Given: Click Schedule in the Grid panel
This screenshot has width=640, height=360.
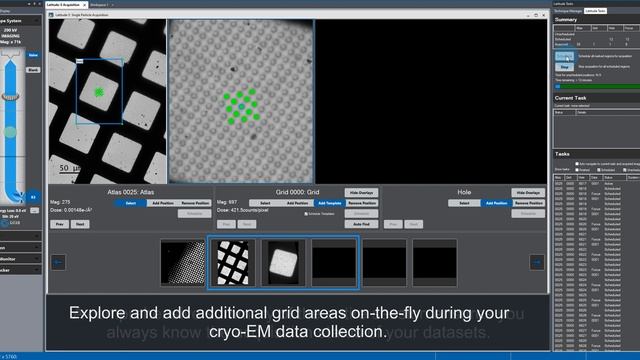Looking at the screenshot, I should click(x=361, y=213).
